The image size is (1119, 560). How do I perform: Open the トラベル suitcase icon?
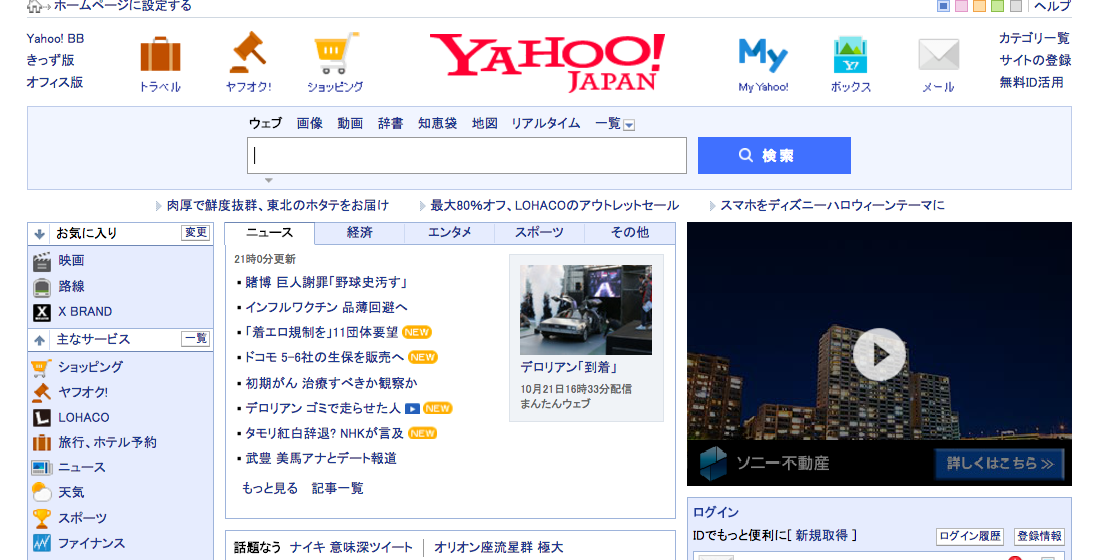tap(160, 54)
